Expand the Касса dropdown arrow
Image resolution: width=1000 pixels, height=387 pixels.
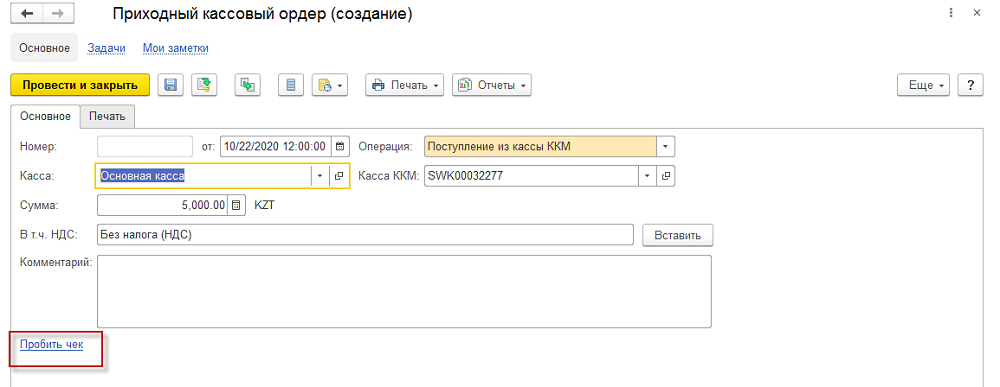pos(321,175)
